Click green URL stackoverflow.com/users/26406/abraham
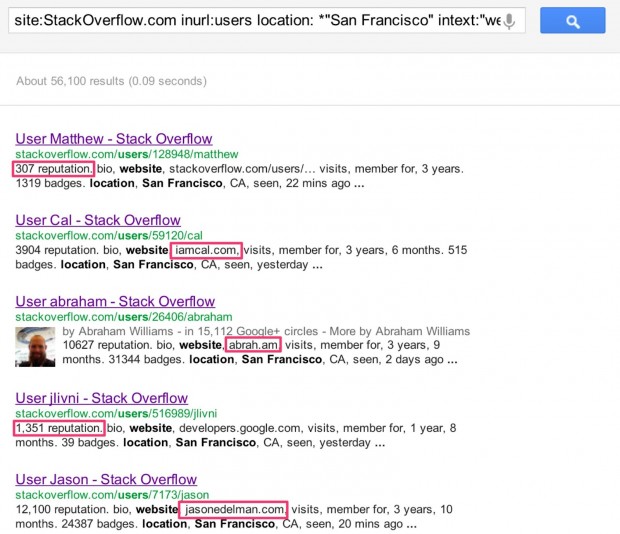 click(124, 317)
